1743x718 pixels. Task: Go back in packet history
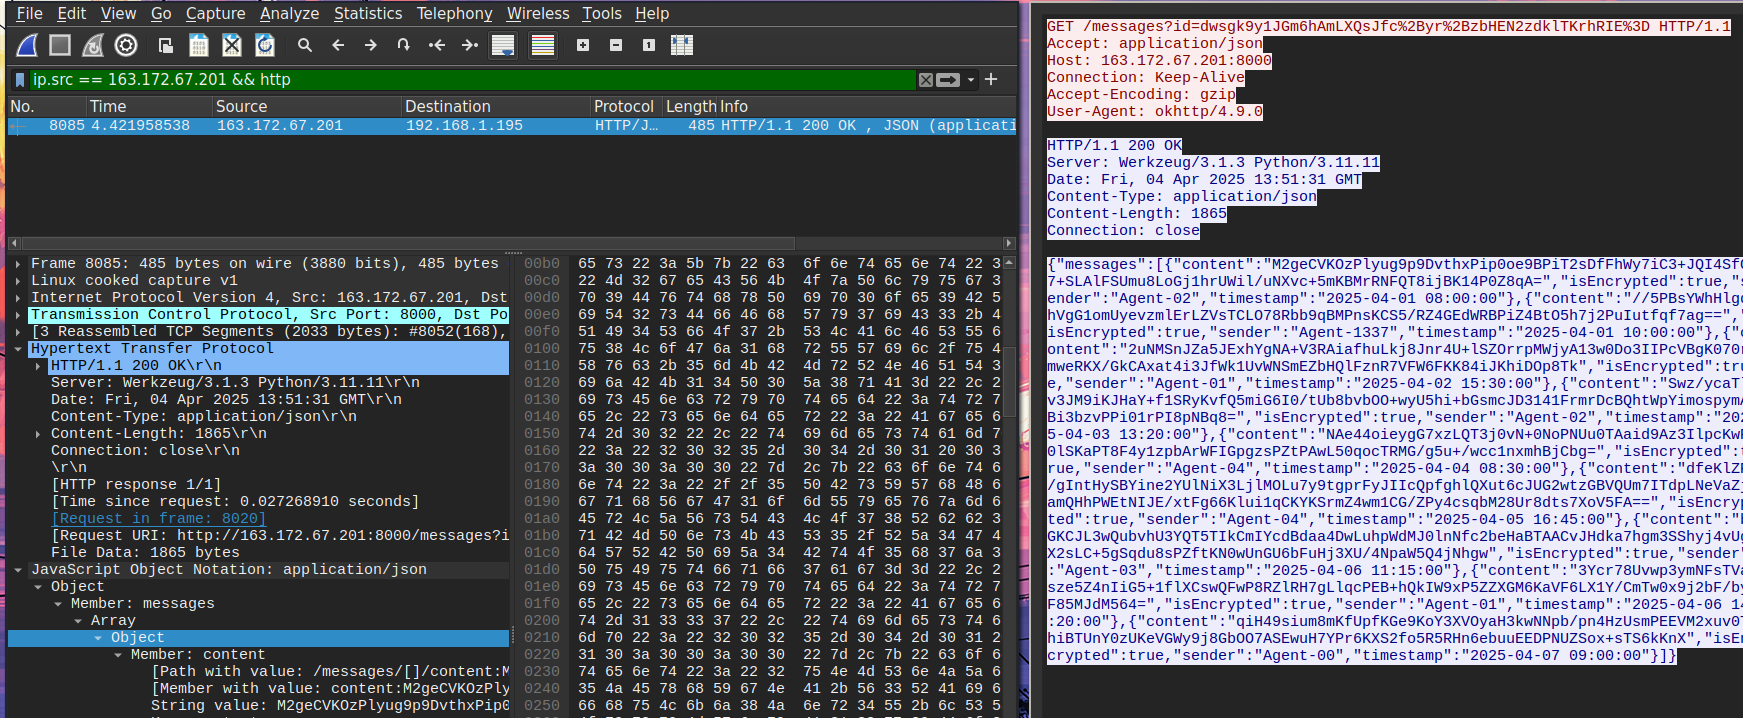[338, 45]
